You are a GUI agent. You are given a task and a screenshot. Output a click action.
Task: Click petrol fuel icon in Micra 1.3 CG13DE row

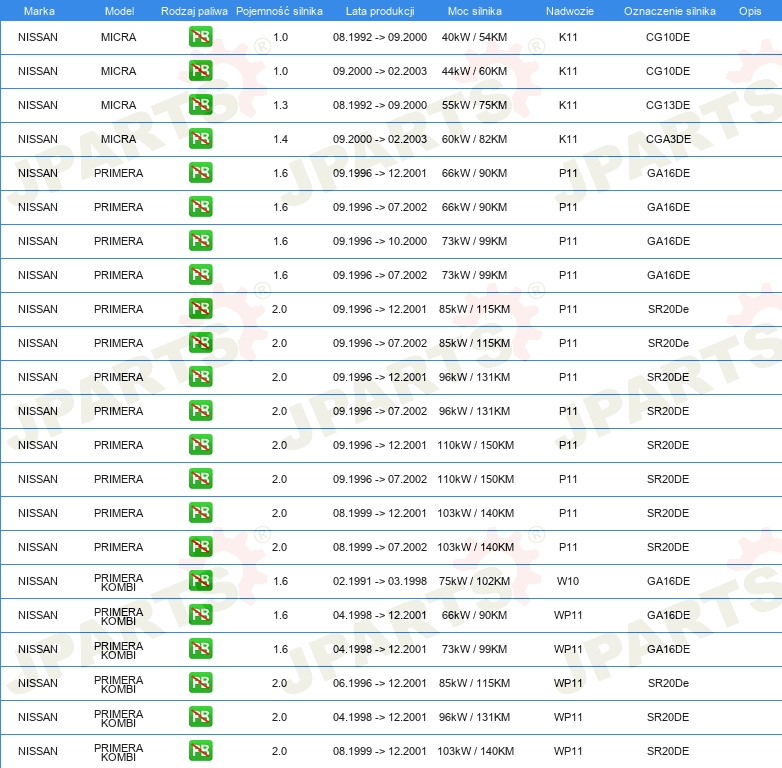pos(200,105)
